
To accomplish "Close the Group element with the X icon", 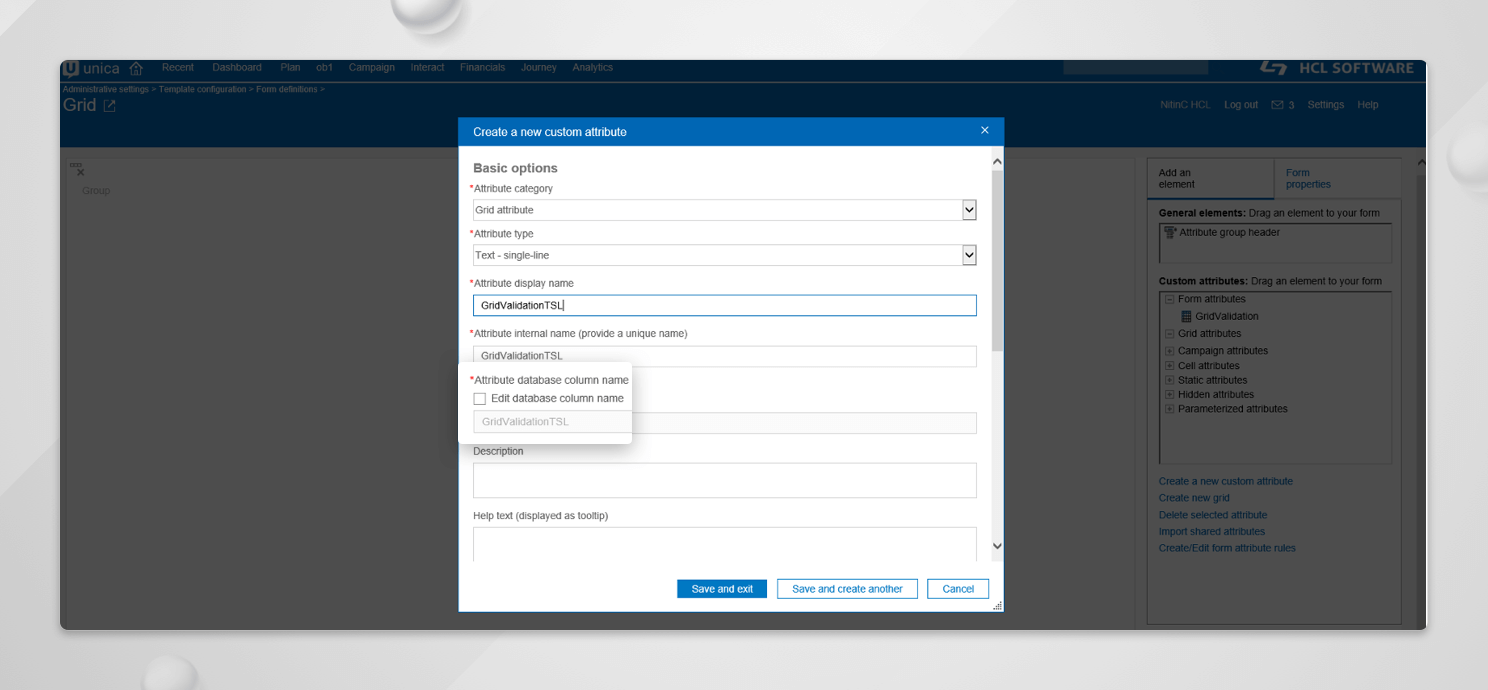I will [79, 172].
